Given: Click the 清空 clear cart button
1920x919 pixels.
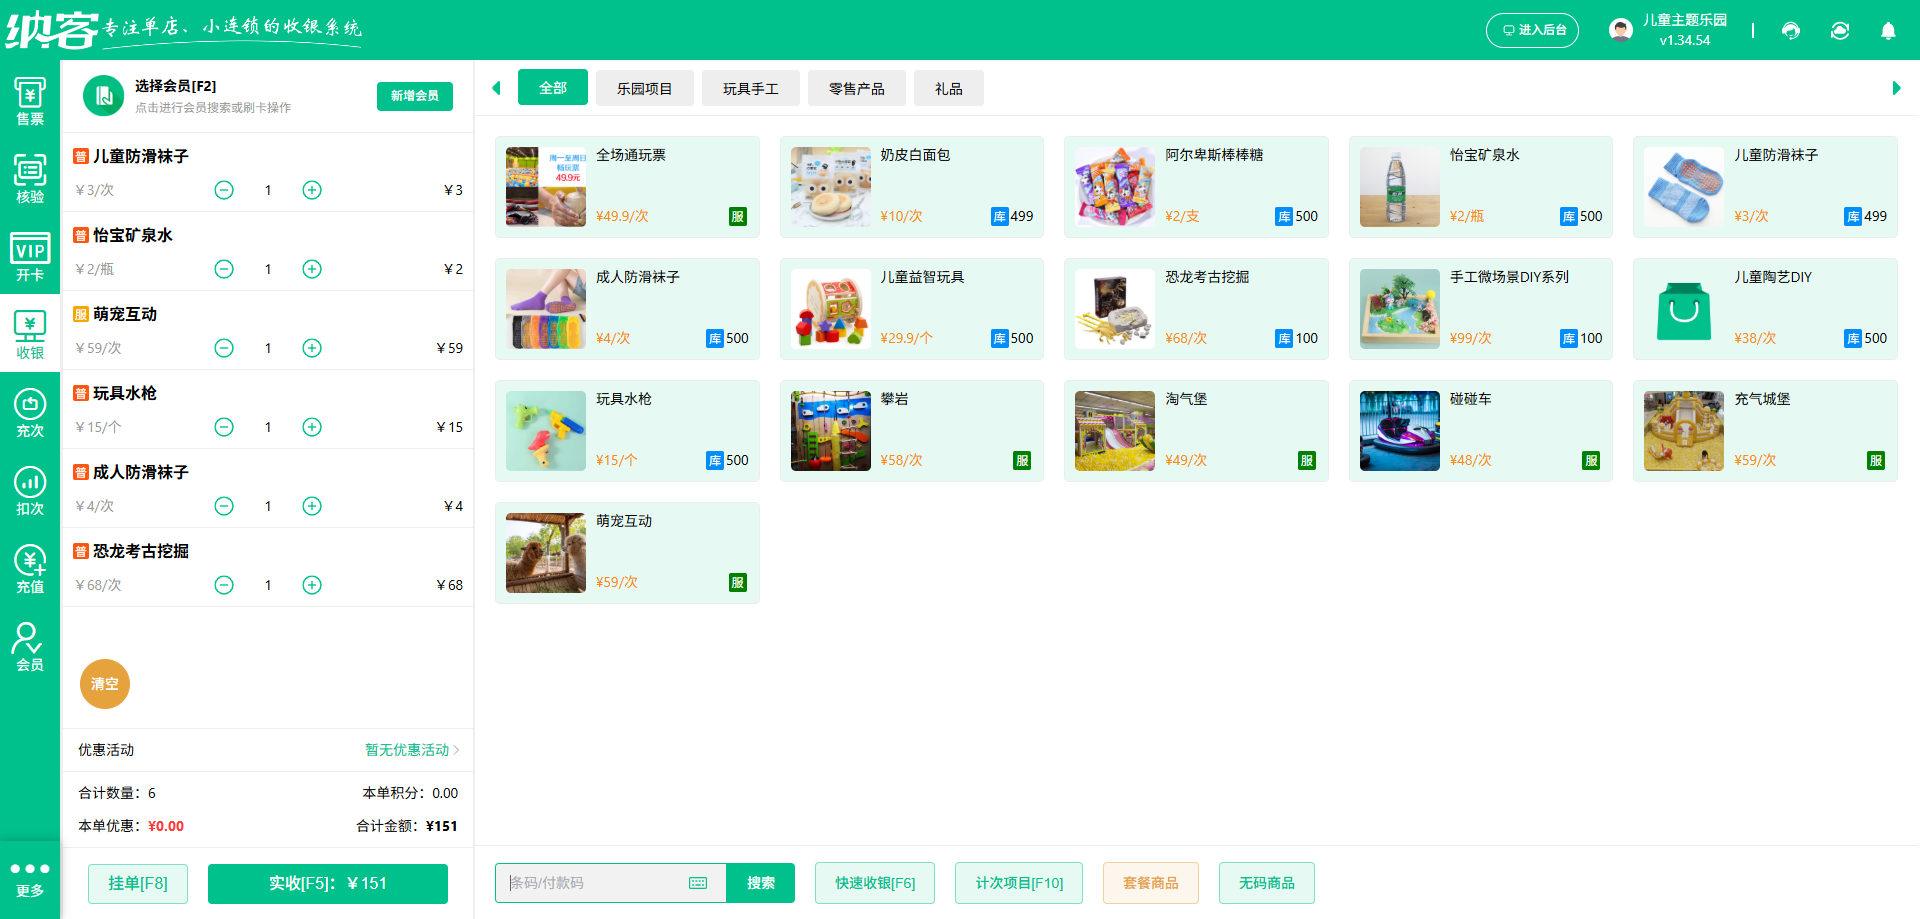Looking at the screenshot, I should click(105, 684).
